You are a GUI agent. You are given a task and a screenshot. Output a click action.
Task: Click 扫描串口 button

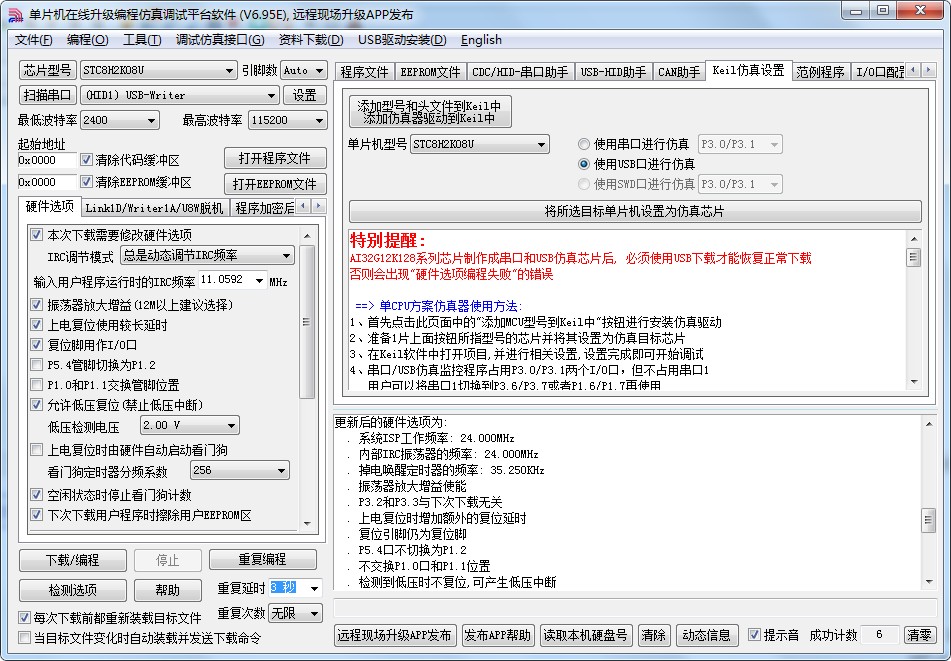[x=47, y=95]
